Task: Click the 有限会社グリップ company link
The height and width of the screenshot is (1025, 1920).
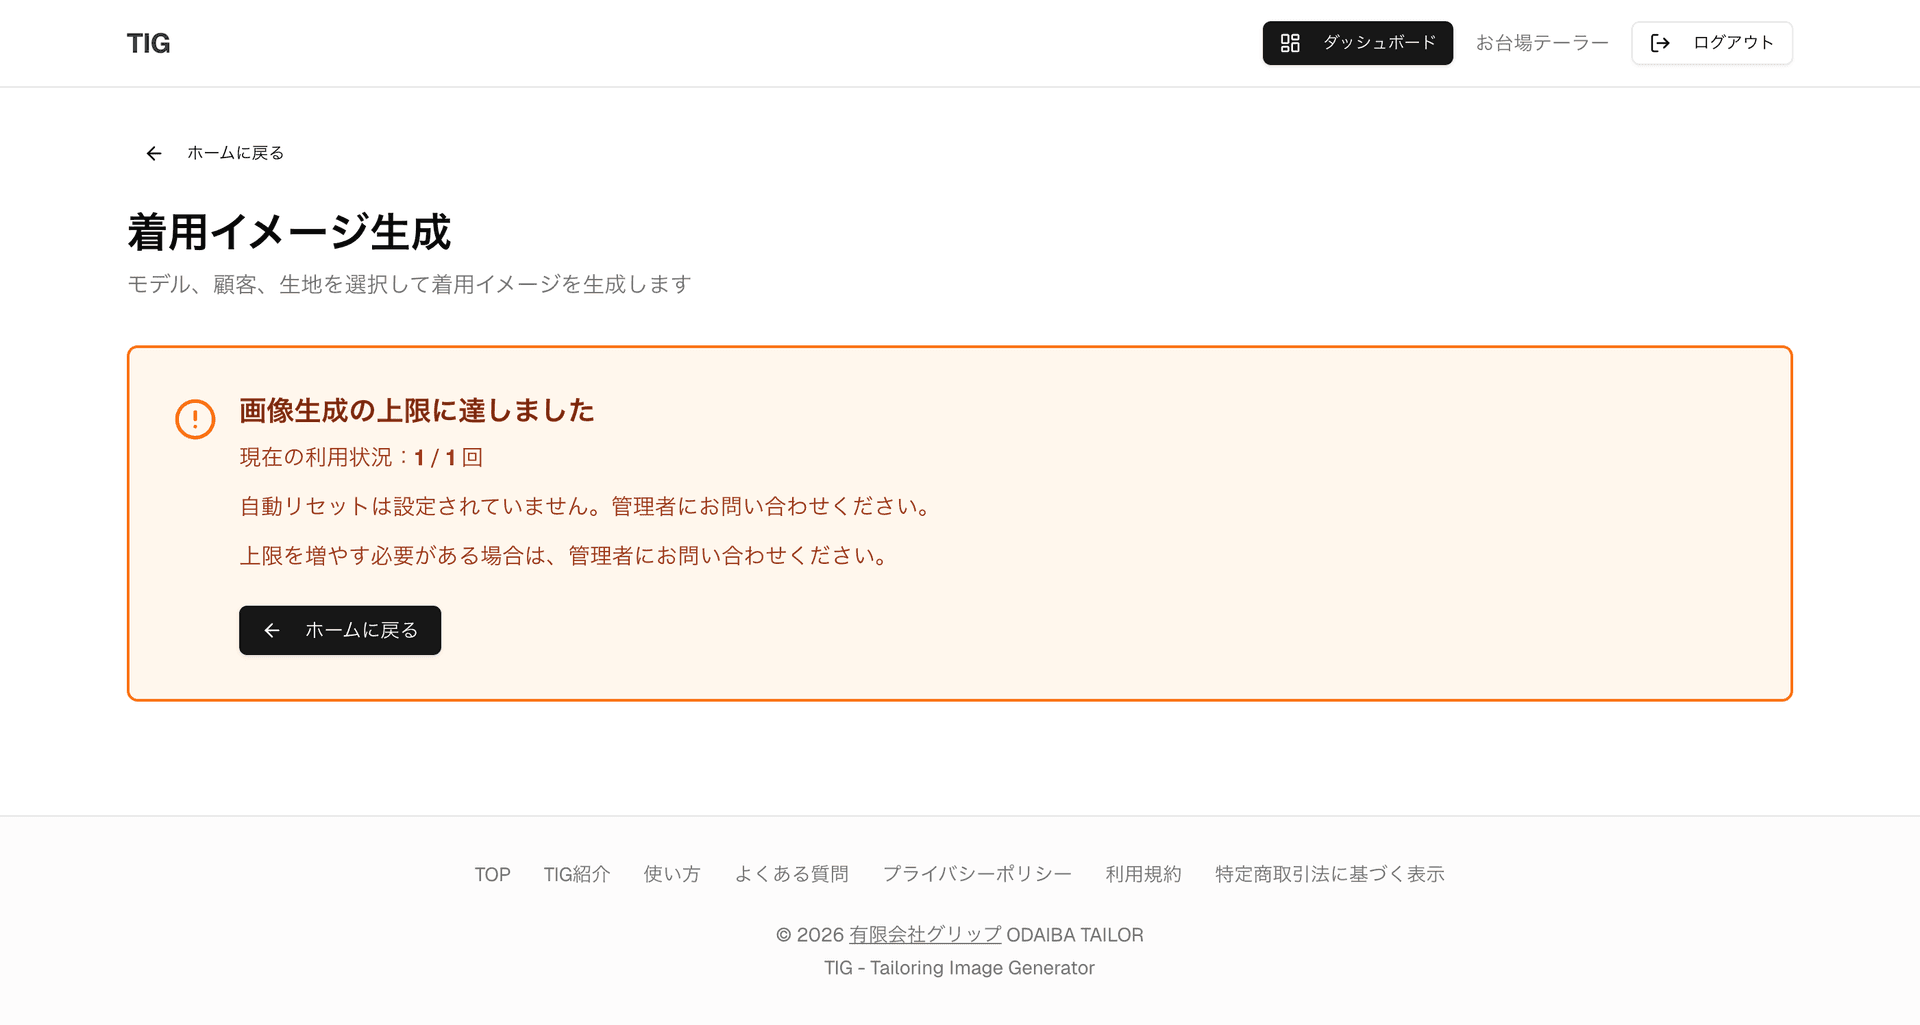Action: (925, 934)
